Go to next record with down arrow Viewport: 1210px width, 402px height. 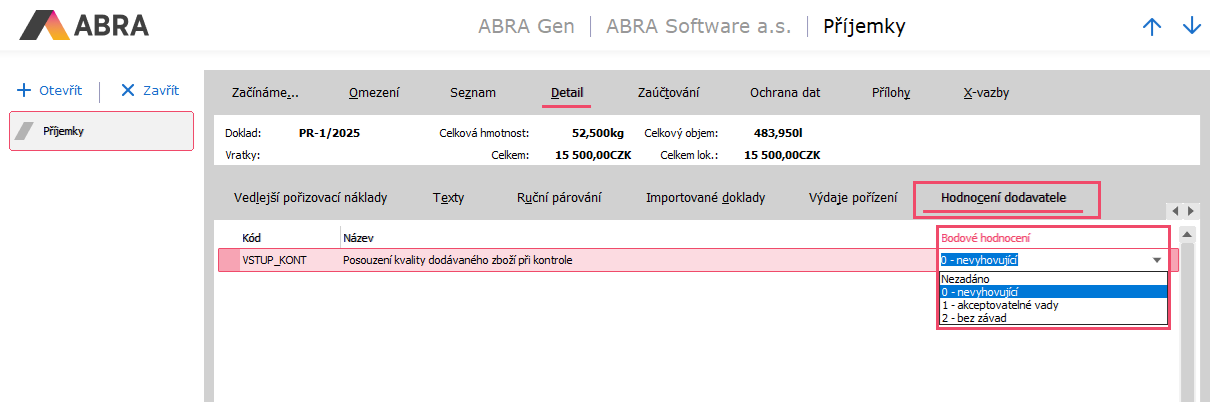[x=1191, y=27]
